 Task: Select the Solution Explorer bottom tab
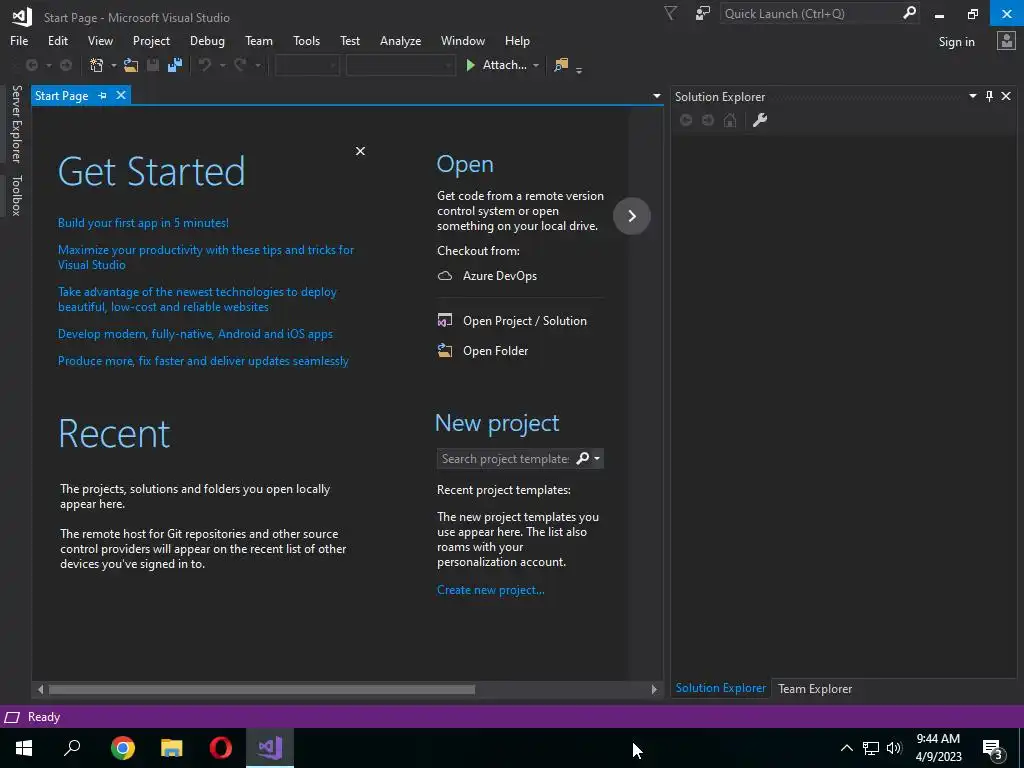pyautogui.click(x=720, y=688)
